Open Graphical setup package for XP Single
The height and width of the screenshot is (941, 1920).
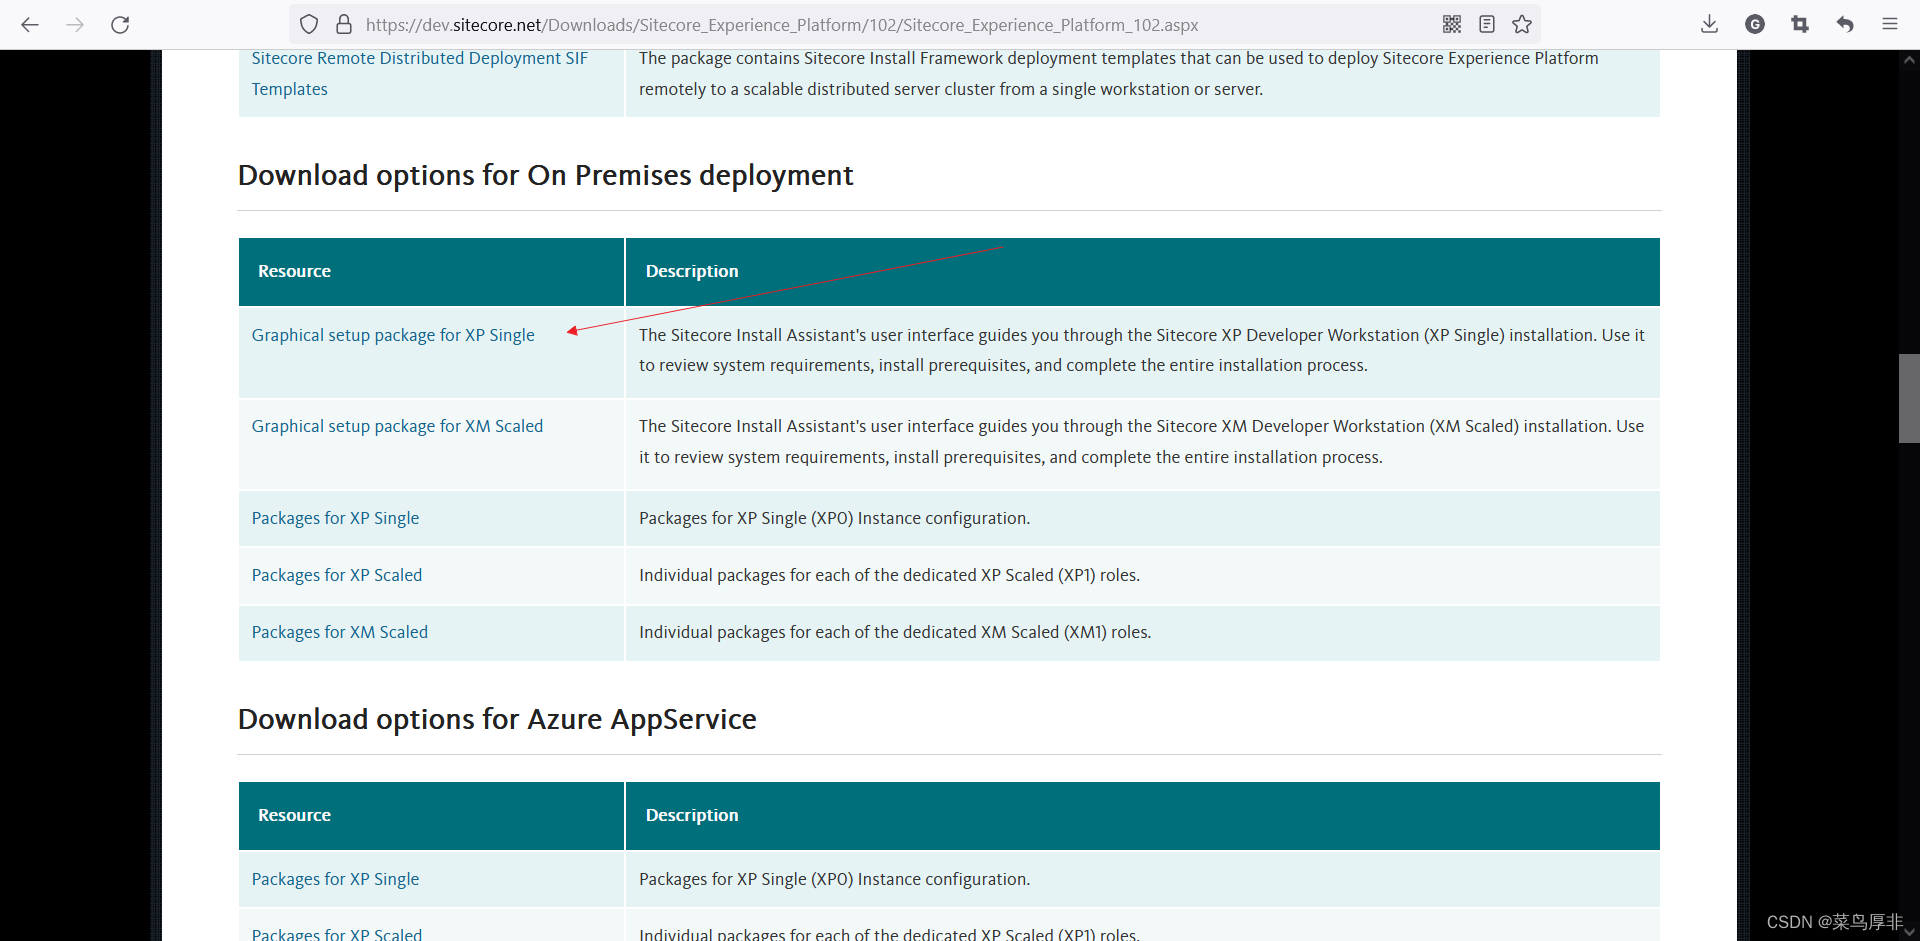(x=393, y=335)
